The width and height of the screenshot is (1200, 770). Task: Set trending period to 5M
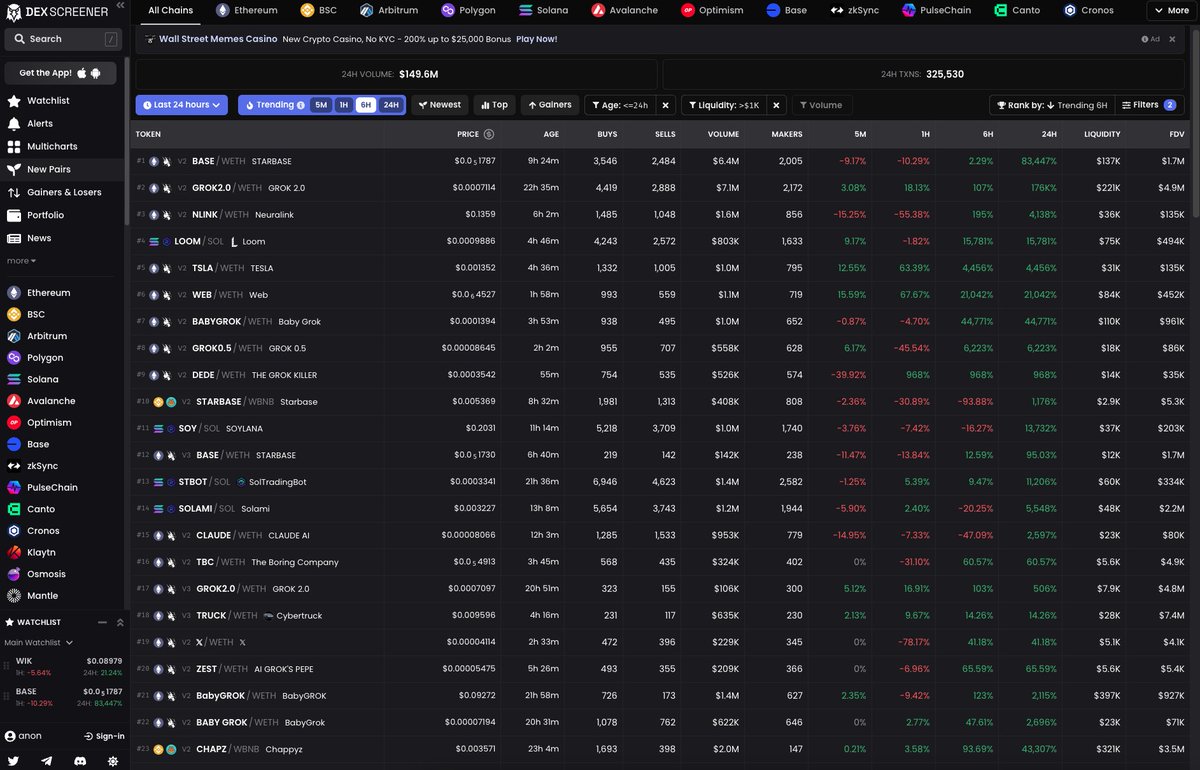[321, 105]
